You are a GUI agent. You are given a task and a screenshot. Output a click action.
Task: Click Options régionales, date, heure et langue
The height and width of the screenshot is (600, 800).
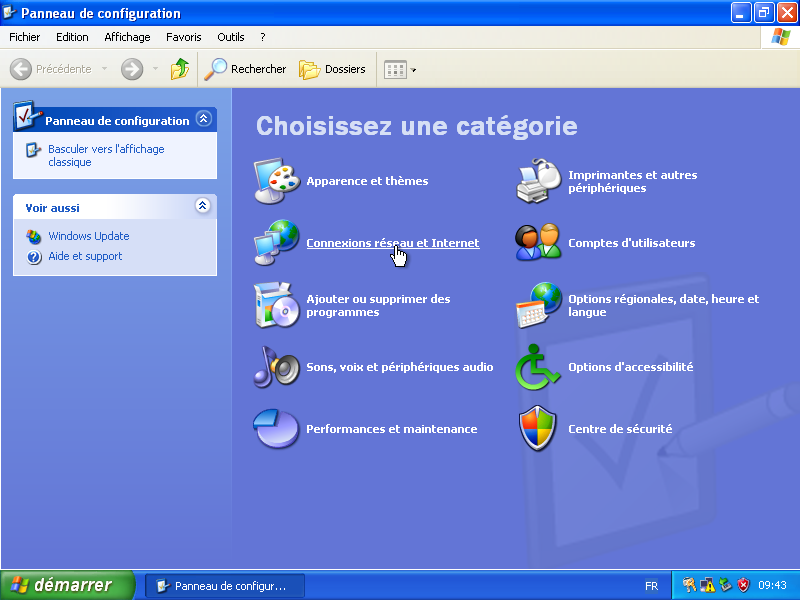tap(663, 306)
